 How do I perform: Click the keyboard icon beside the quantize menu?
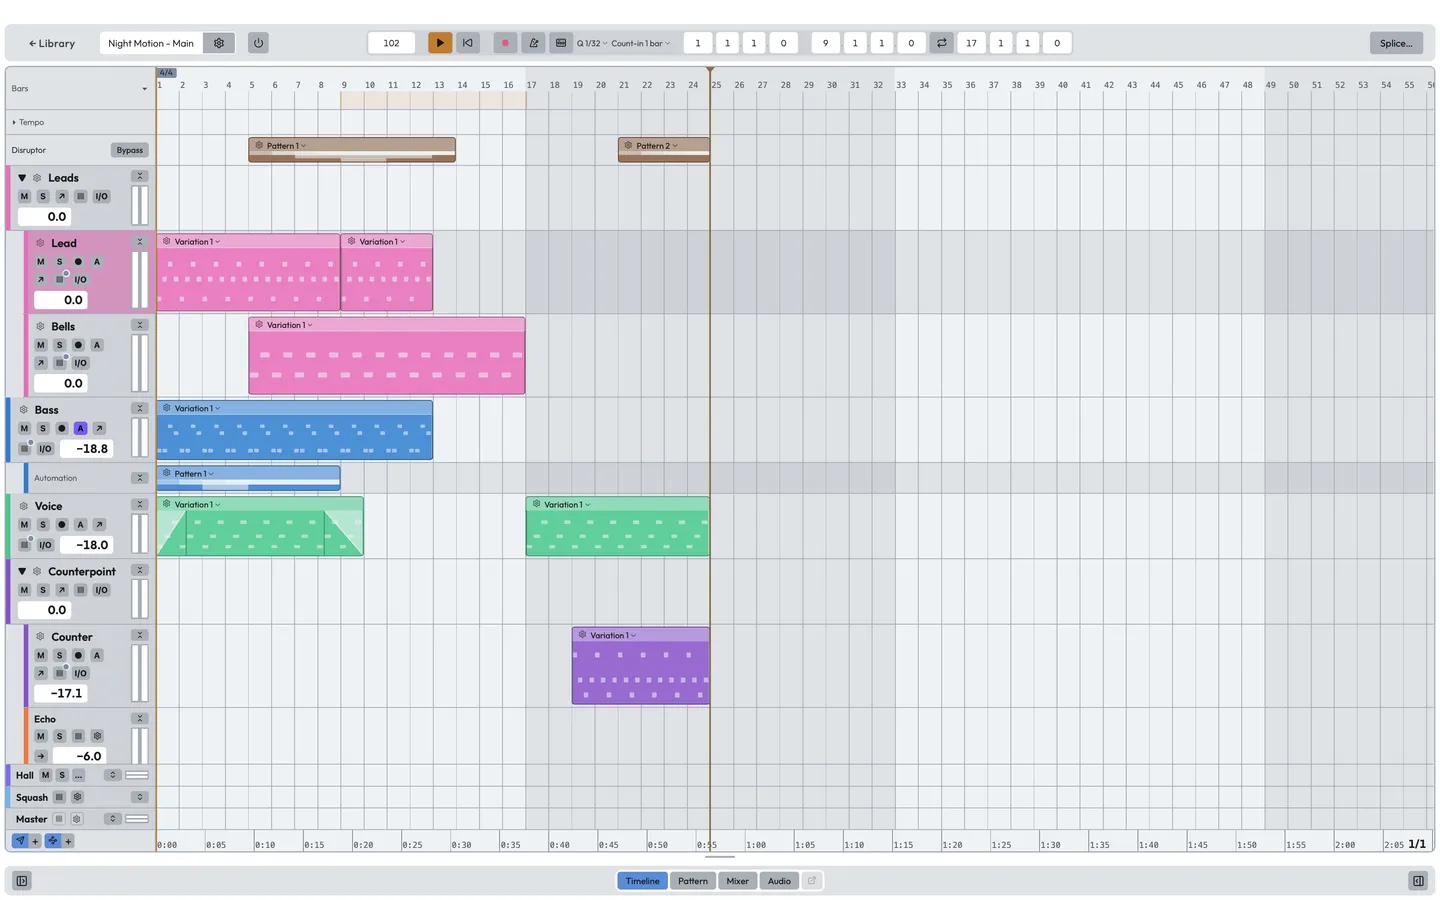[x=561, y=43]
